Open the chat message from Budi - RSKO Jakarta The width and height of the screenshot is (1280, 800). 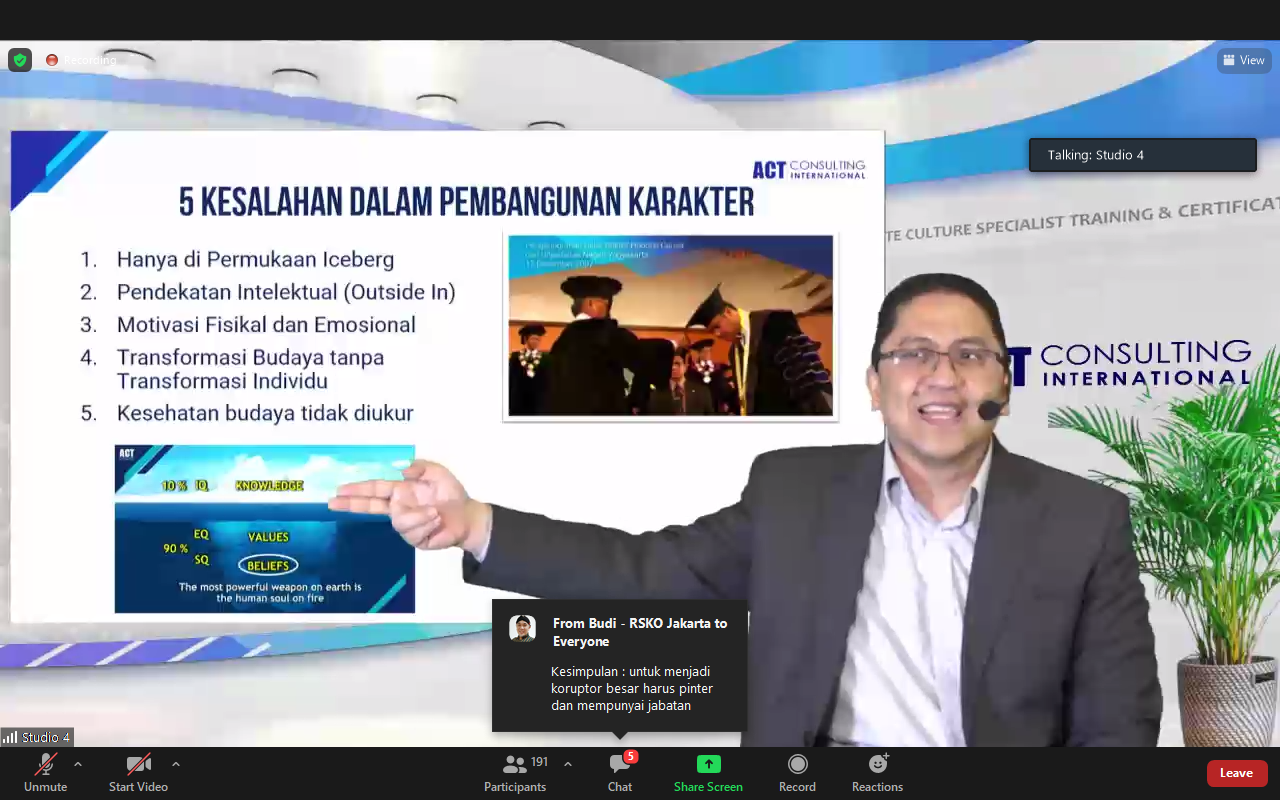tap(632, 688)
